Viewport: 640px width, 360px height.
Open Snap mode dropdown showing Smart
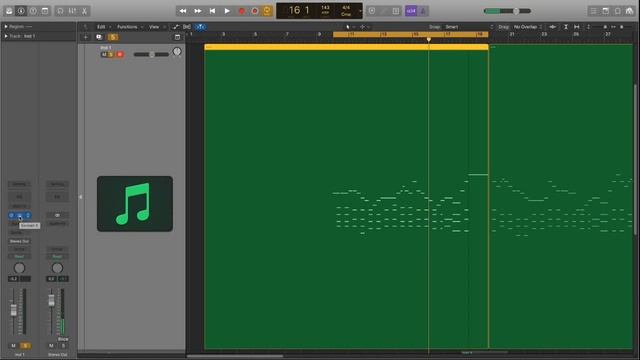coord(469,27)
